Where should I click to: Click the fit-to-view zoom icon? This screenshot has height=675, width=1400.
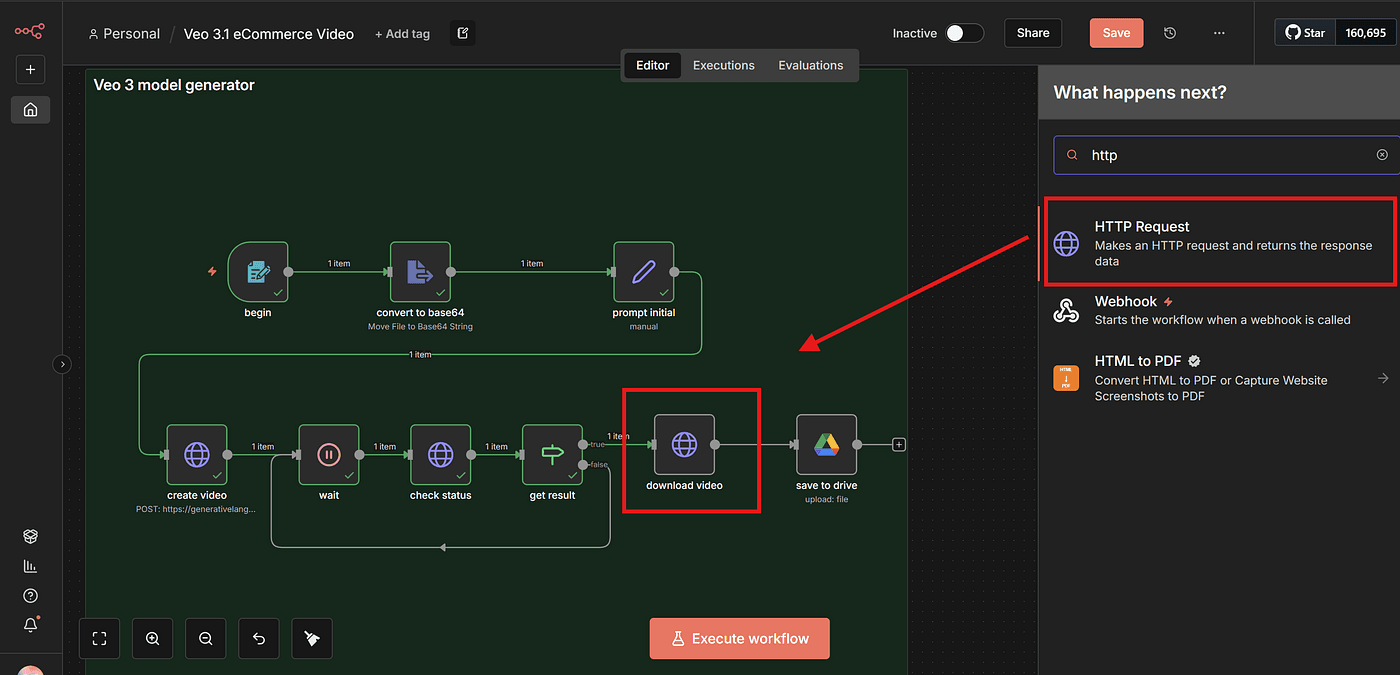tap(99, 638)
